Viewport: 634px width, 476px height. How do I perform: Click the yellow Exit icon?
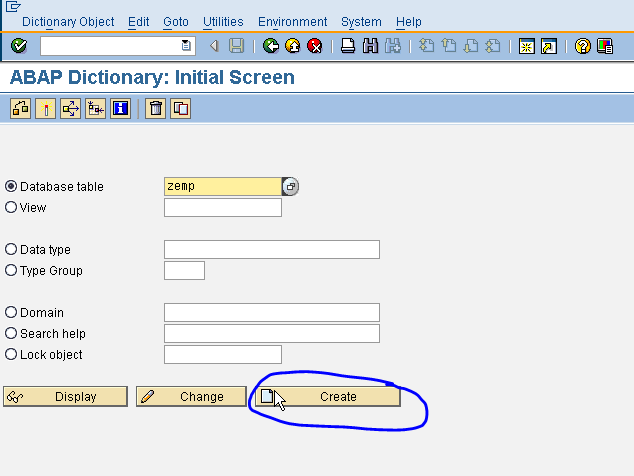[293, 46]
